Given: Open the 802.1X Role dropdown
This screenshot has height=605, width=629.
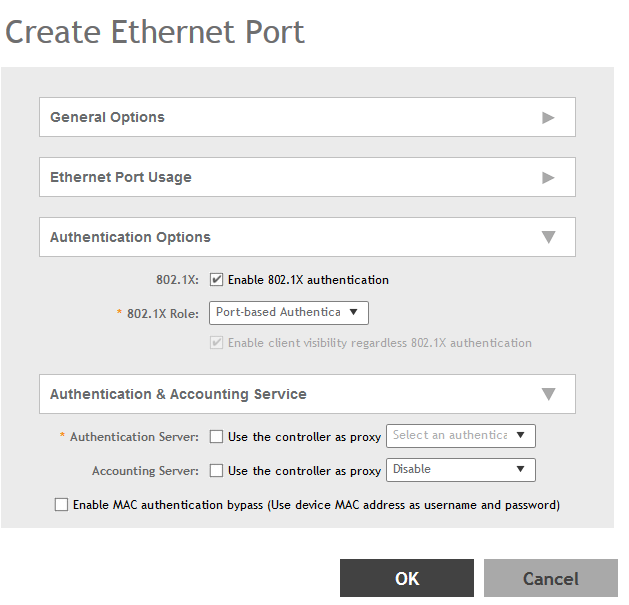Looking at the screenshot, I should [289, 312].
